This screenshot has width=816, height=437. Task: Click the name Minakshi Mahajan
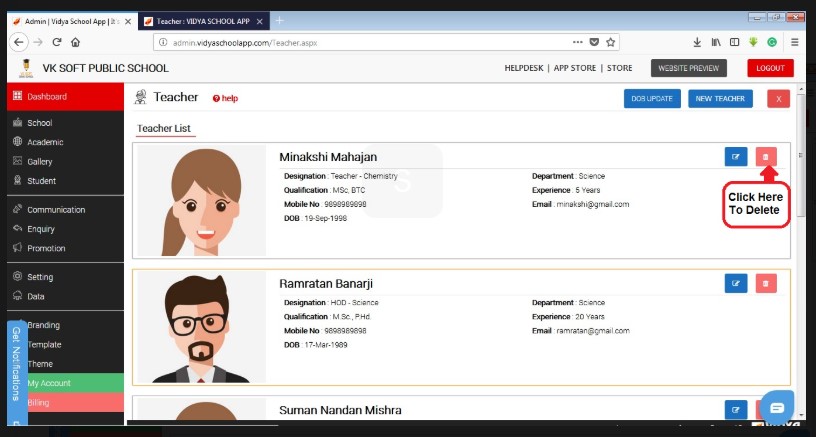click(x=328, y=157)
